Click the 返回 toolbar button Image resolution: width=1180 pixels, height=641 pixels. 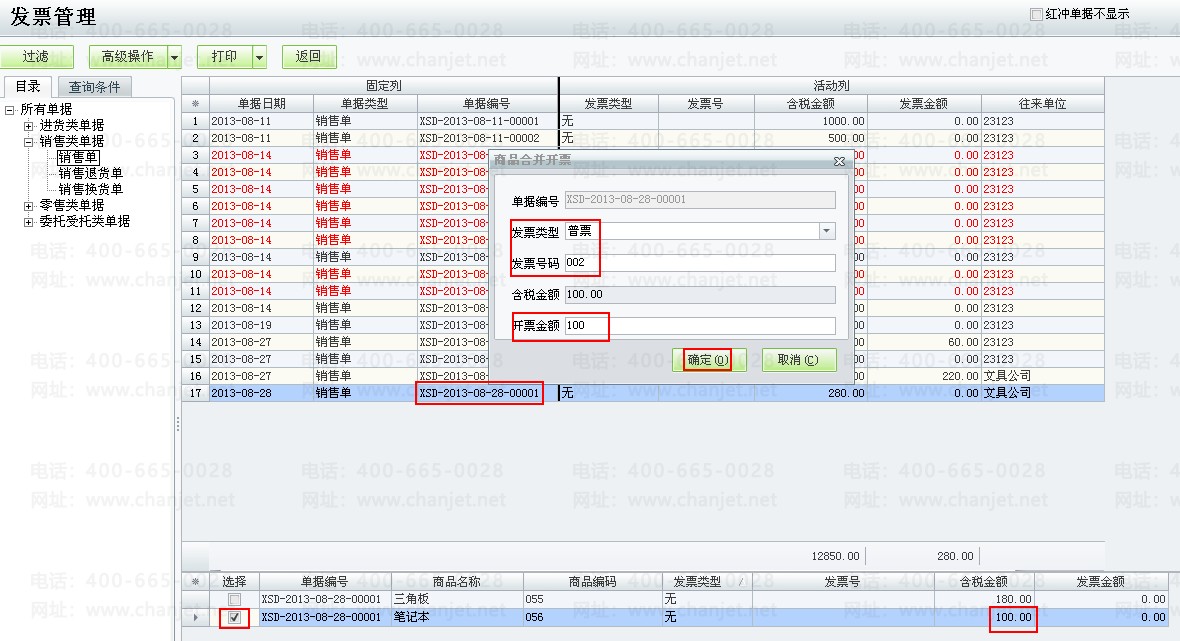click(x=309, y=57)
